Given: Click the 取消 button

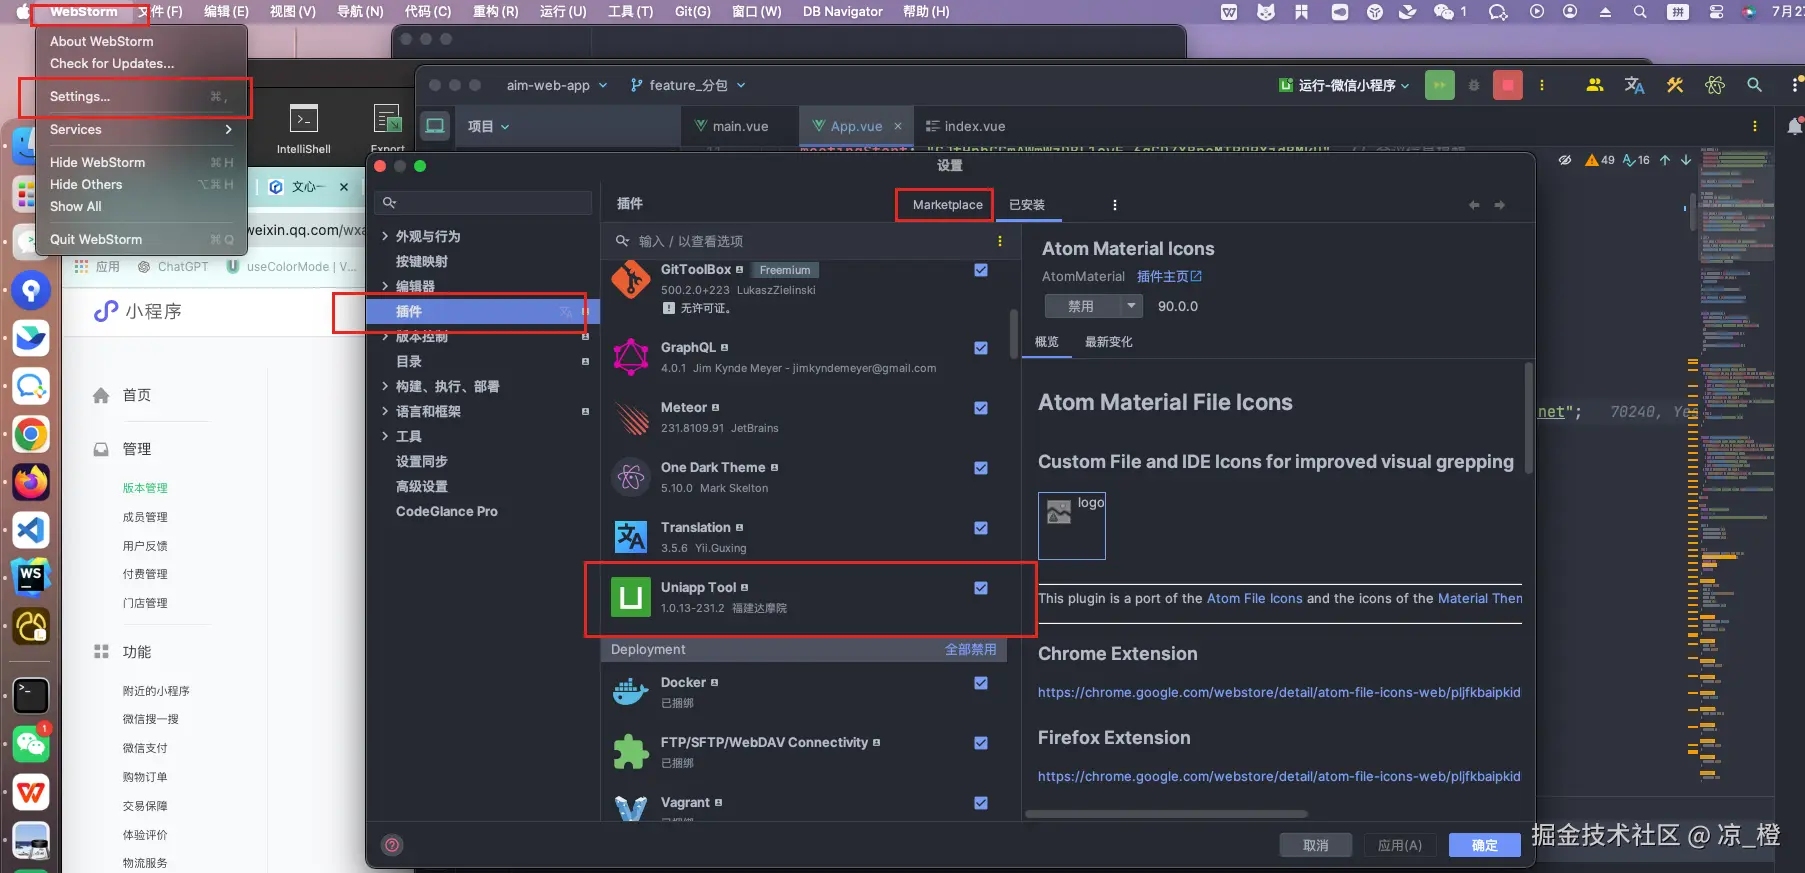Looking at the screenshot, I should 1316,845.
